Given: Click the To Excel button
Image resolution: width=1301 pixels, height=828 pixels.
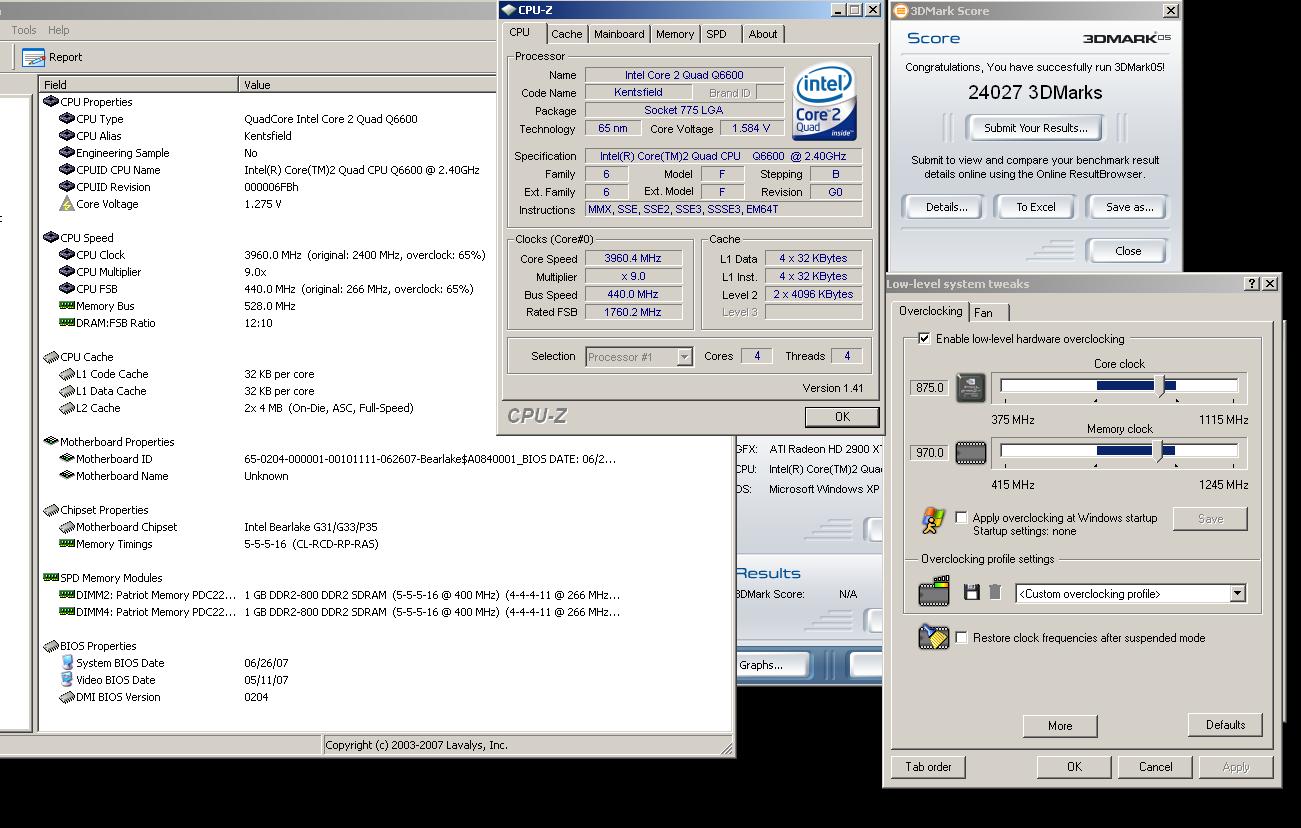Looking at the screenshot, I should pyautogui.click(x=1036, y=207).
